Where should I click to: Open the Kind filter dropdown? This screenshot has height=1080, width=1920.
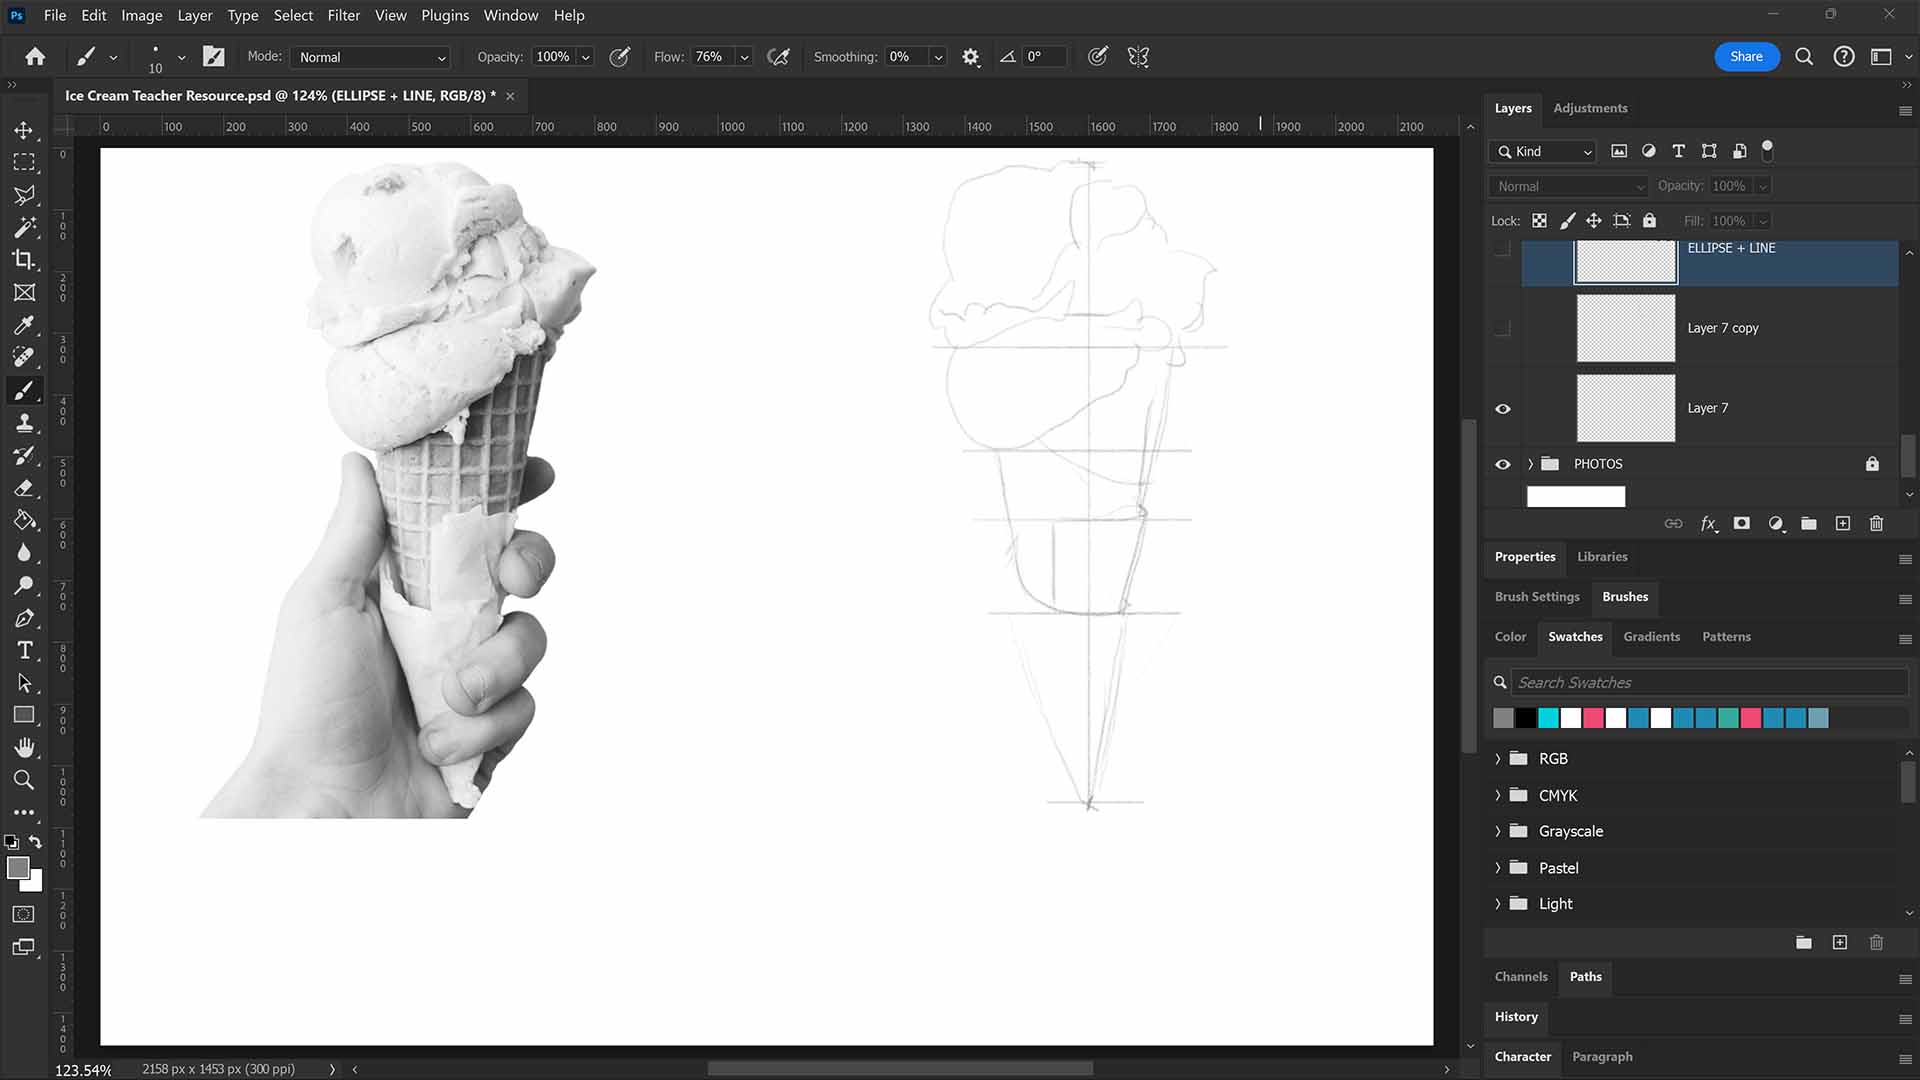pos(1542,151)
